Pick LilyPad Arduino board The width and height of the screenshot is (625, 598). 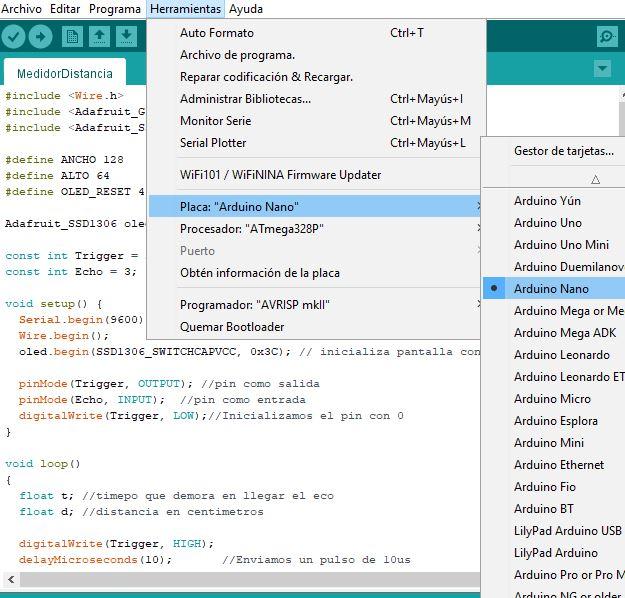pos(554,553)
